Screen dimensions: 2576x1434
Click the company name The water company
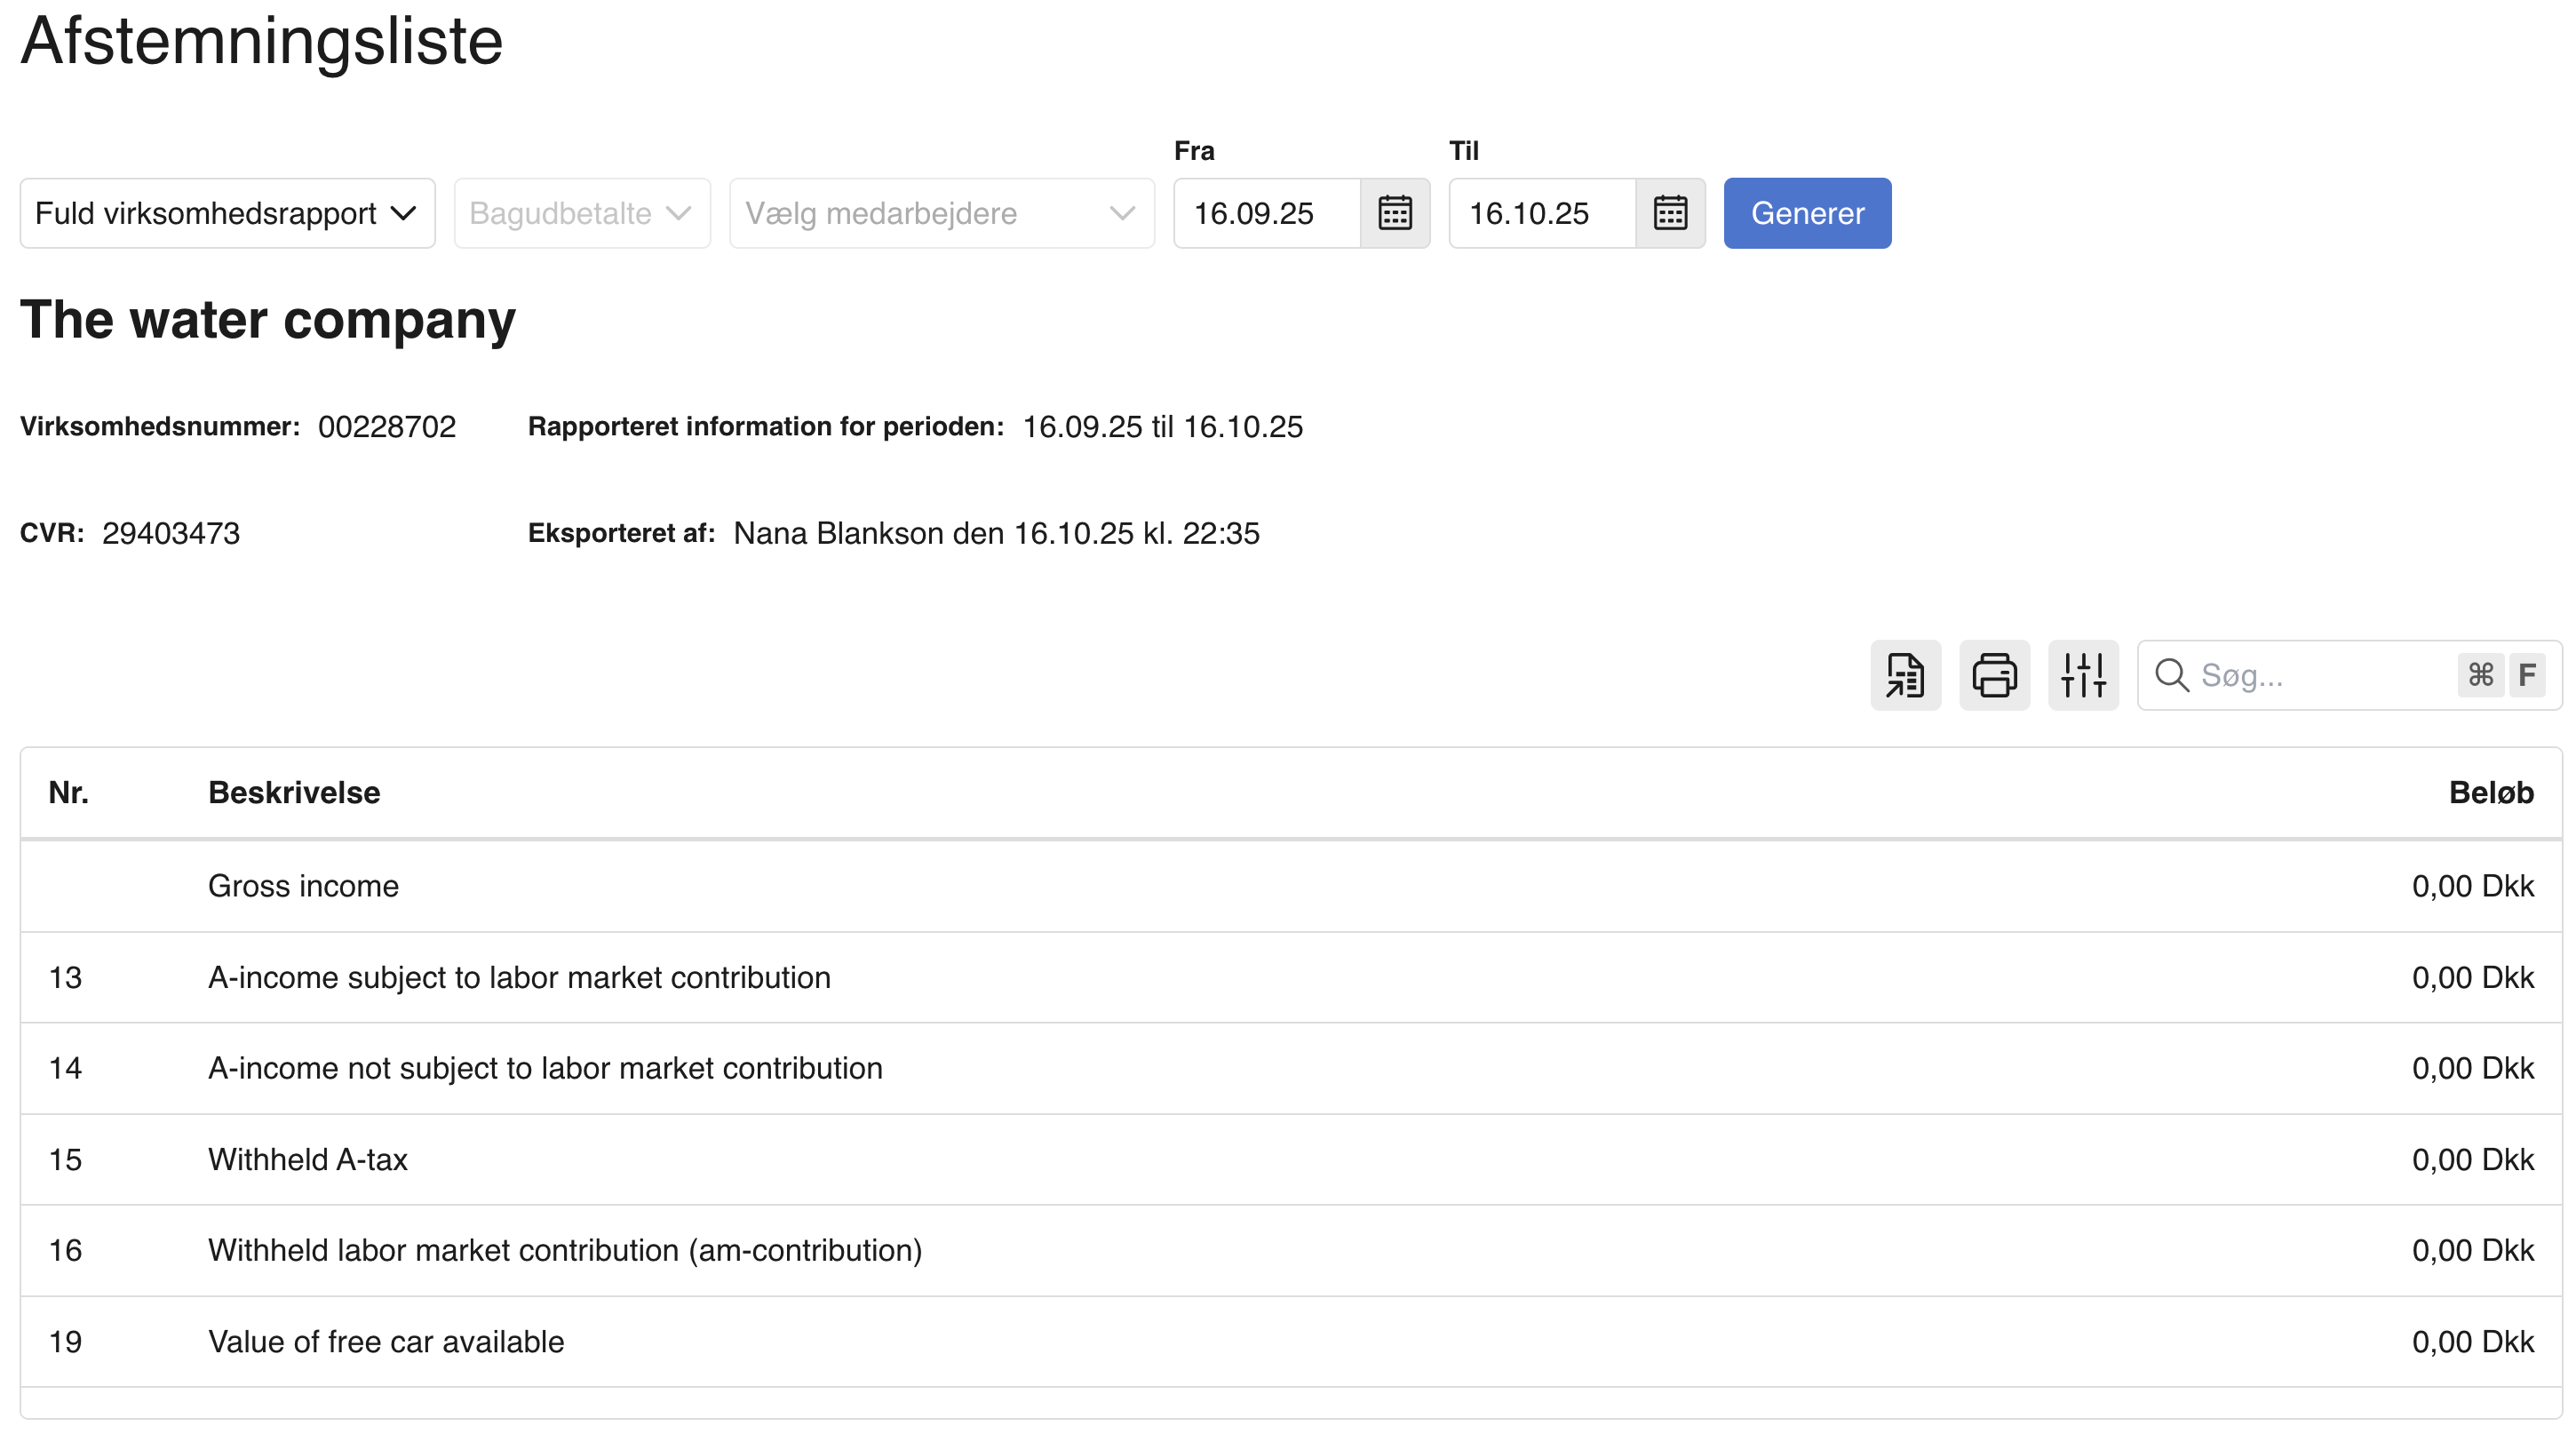pyautogui.click(x=267, y=320)
